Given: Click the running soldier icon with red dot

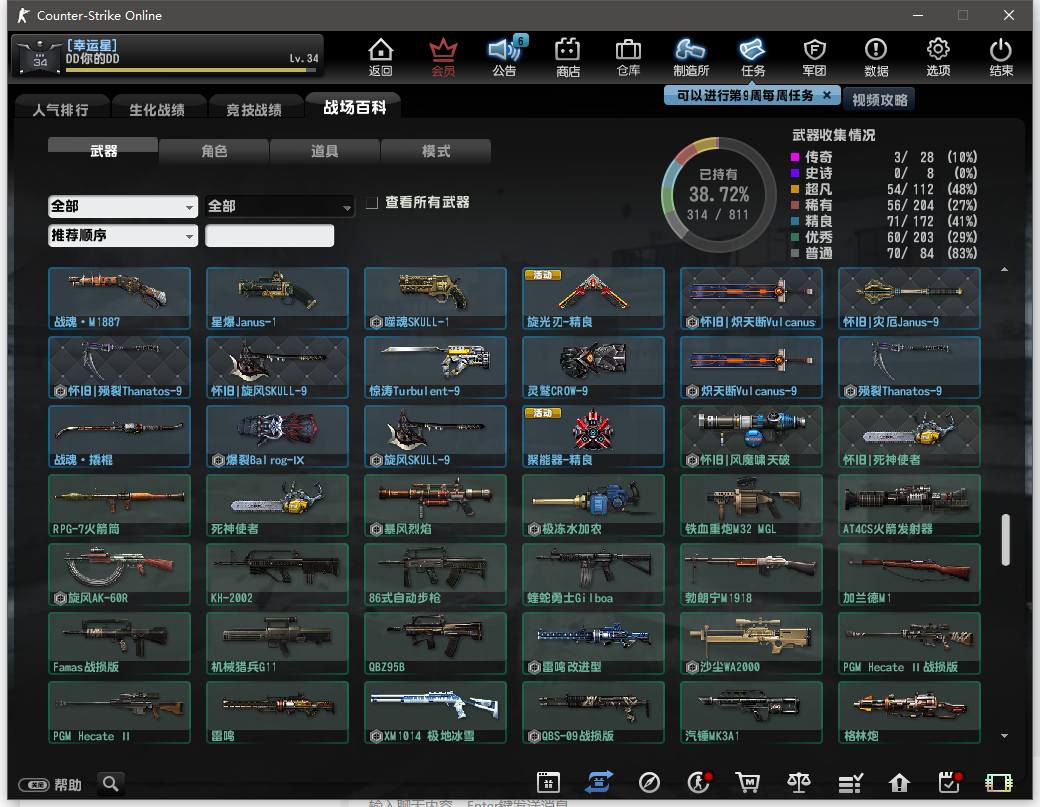Looking at the screenshot, I should coord(699,782).
